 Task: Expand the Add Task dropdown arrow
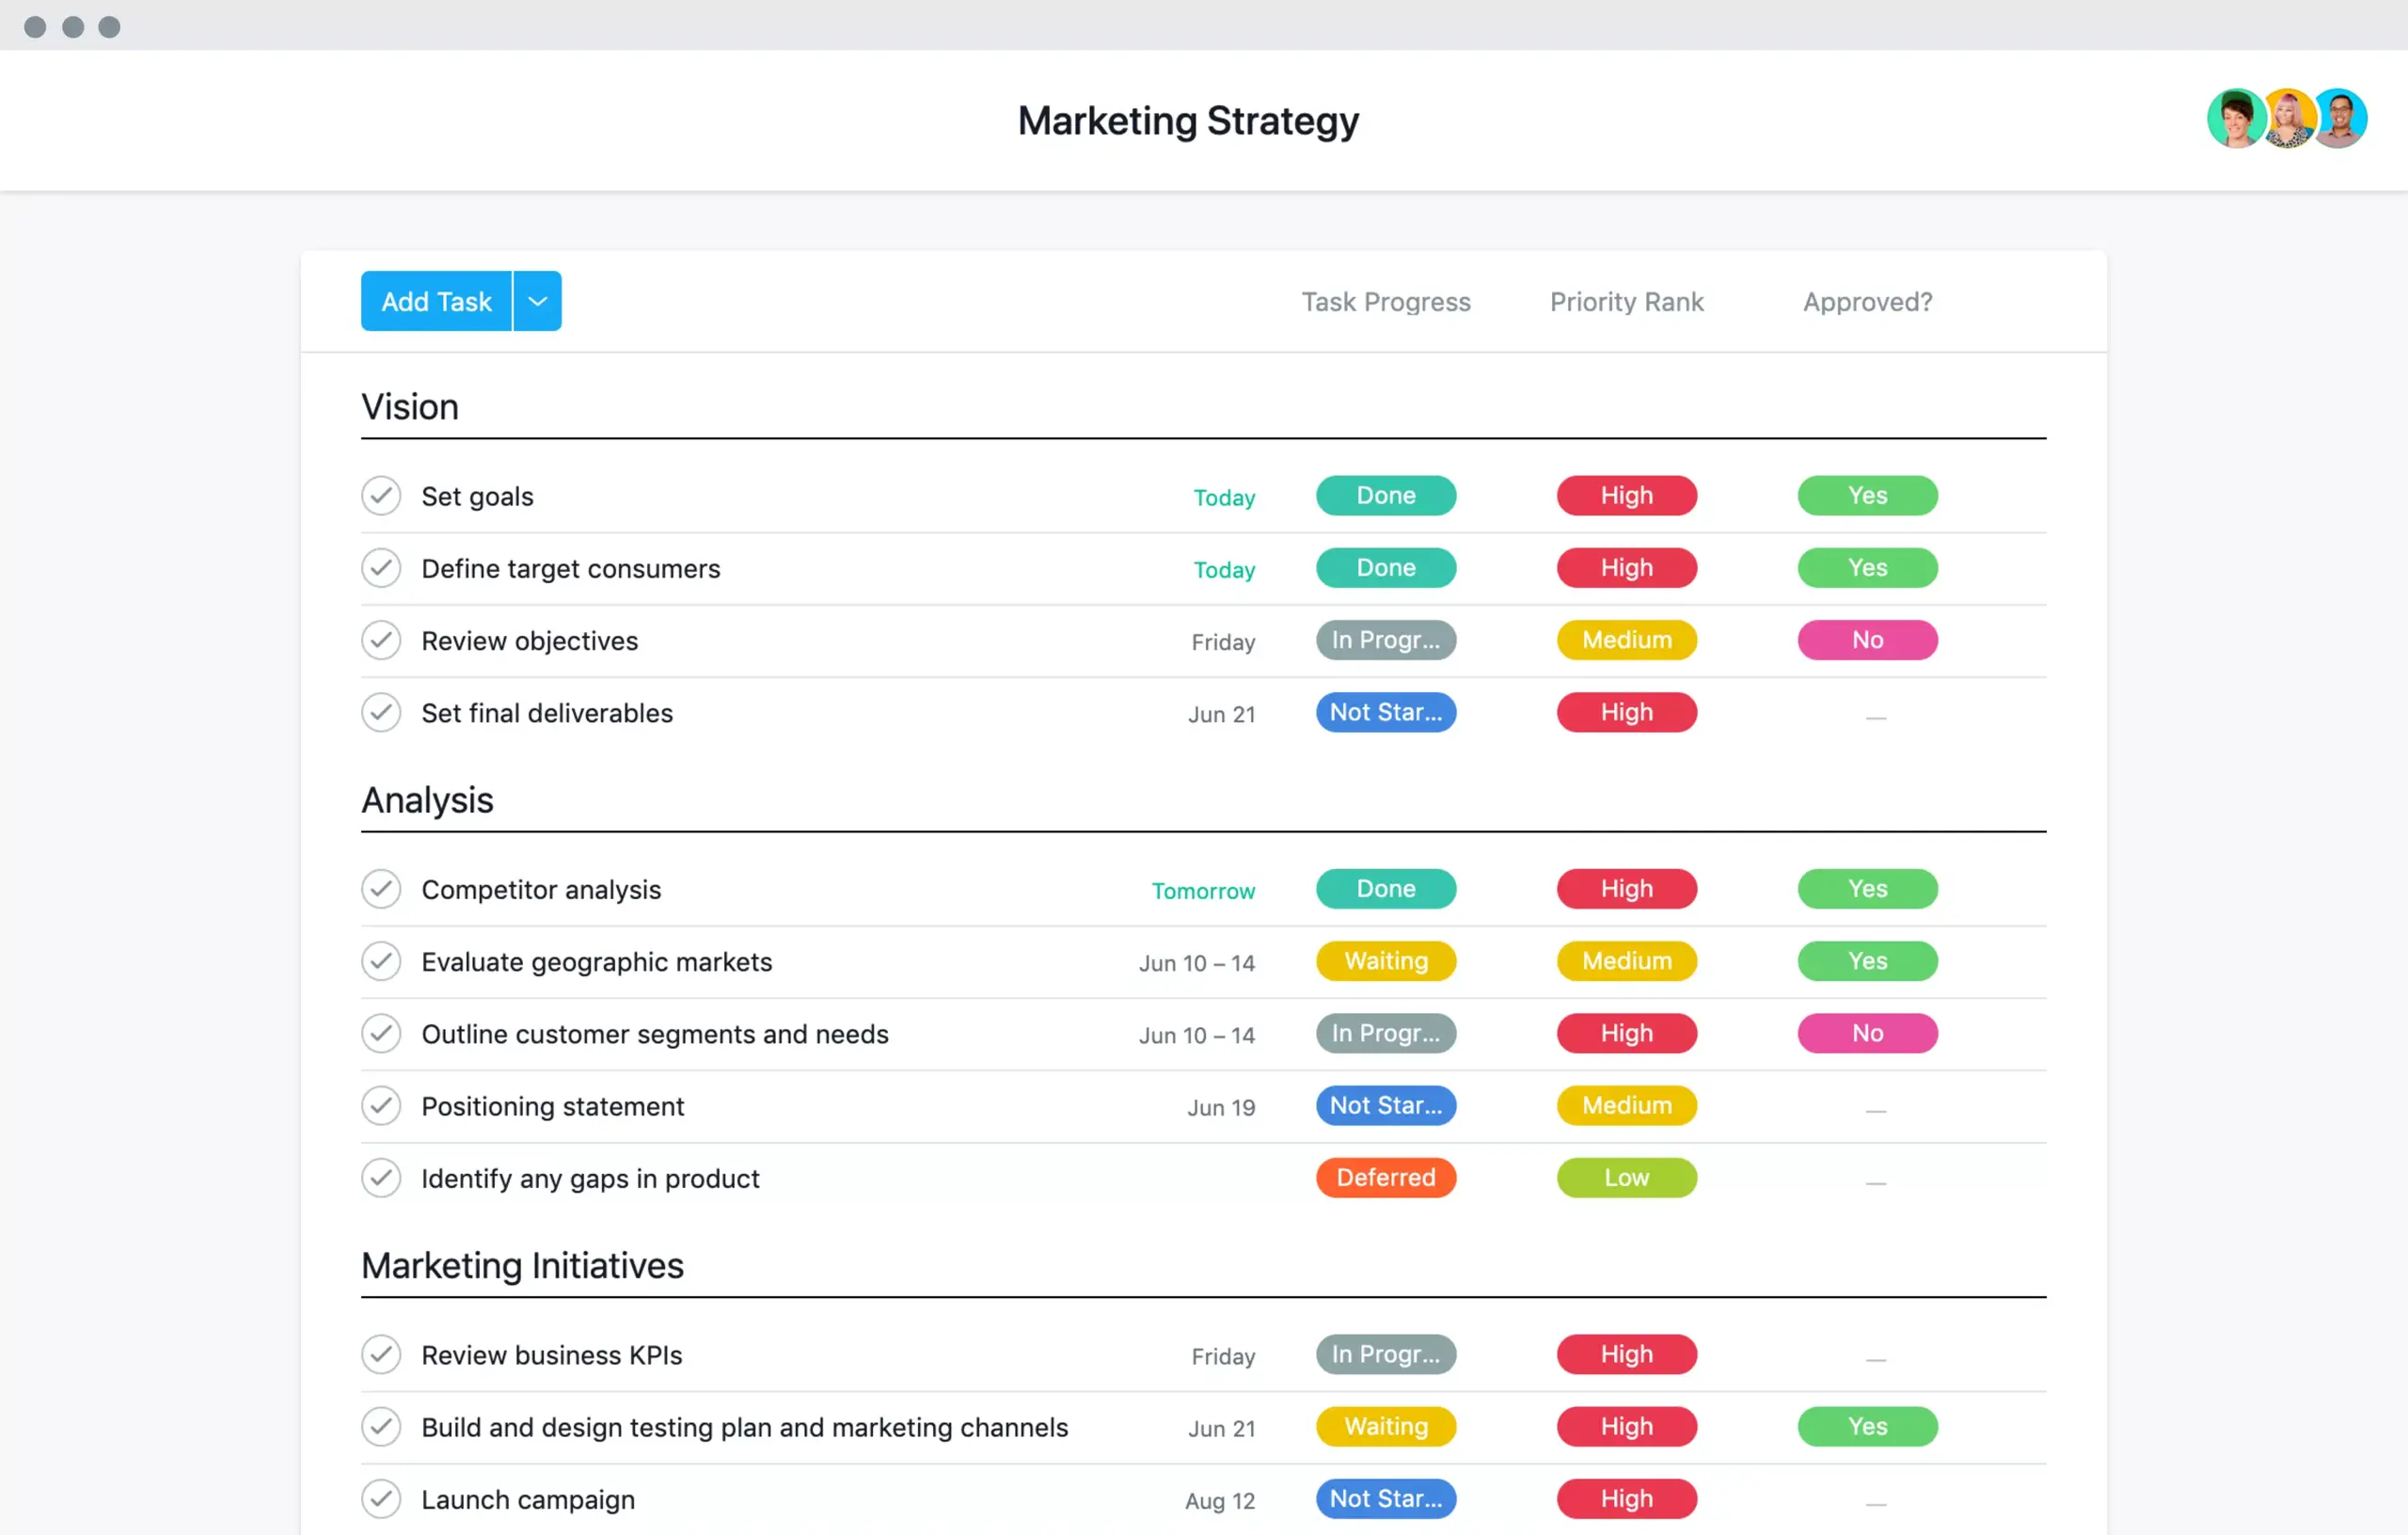point(537,302)
